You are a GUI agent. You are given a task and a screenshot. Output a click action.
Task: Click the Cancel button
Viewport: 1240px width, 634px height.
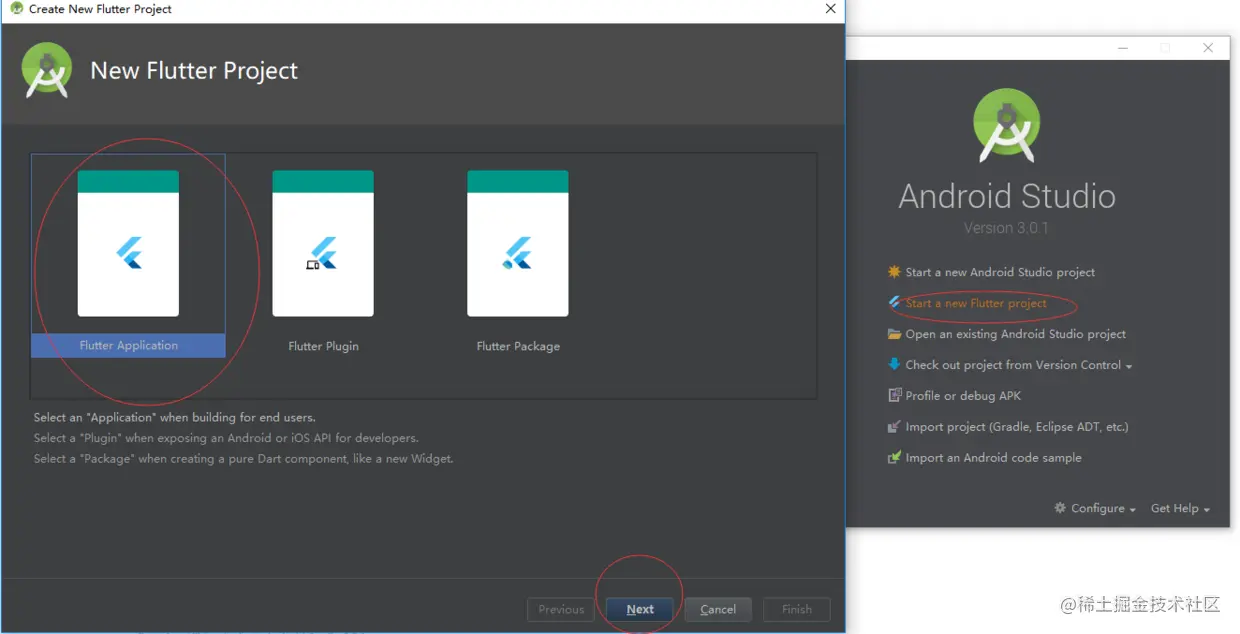[x=718, y=609]
